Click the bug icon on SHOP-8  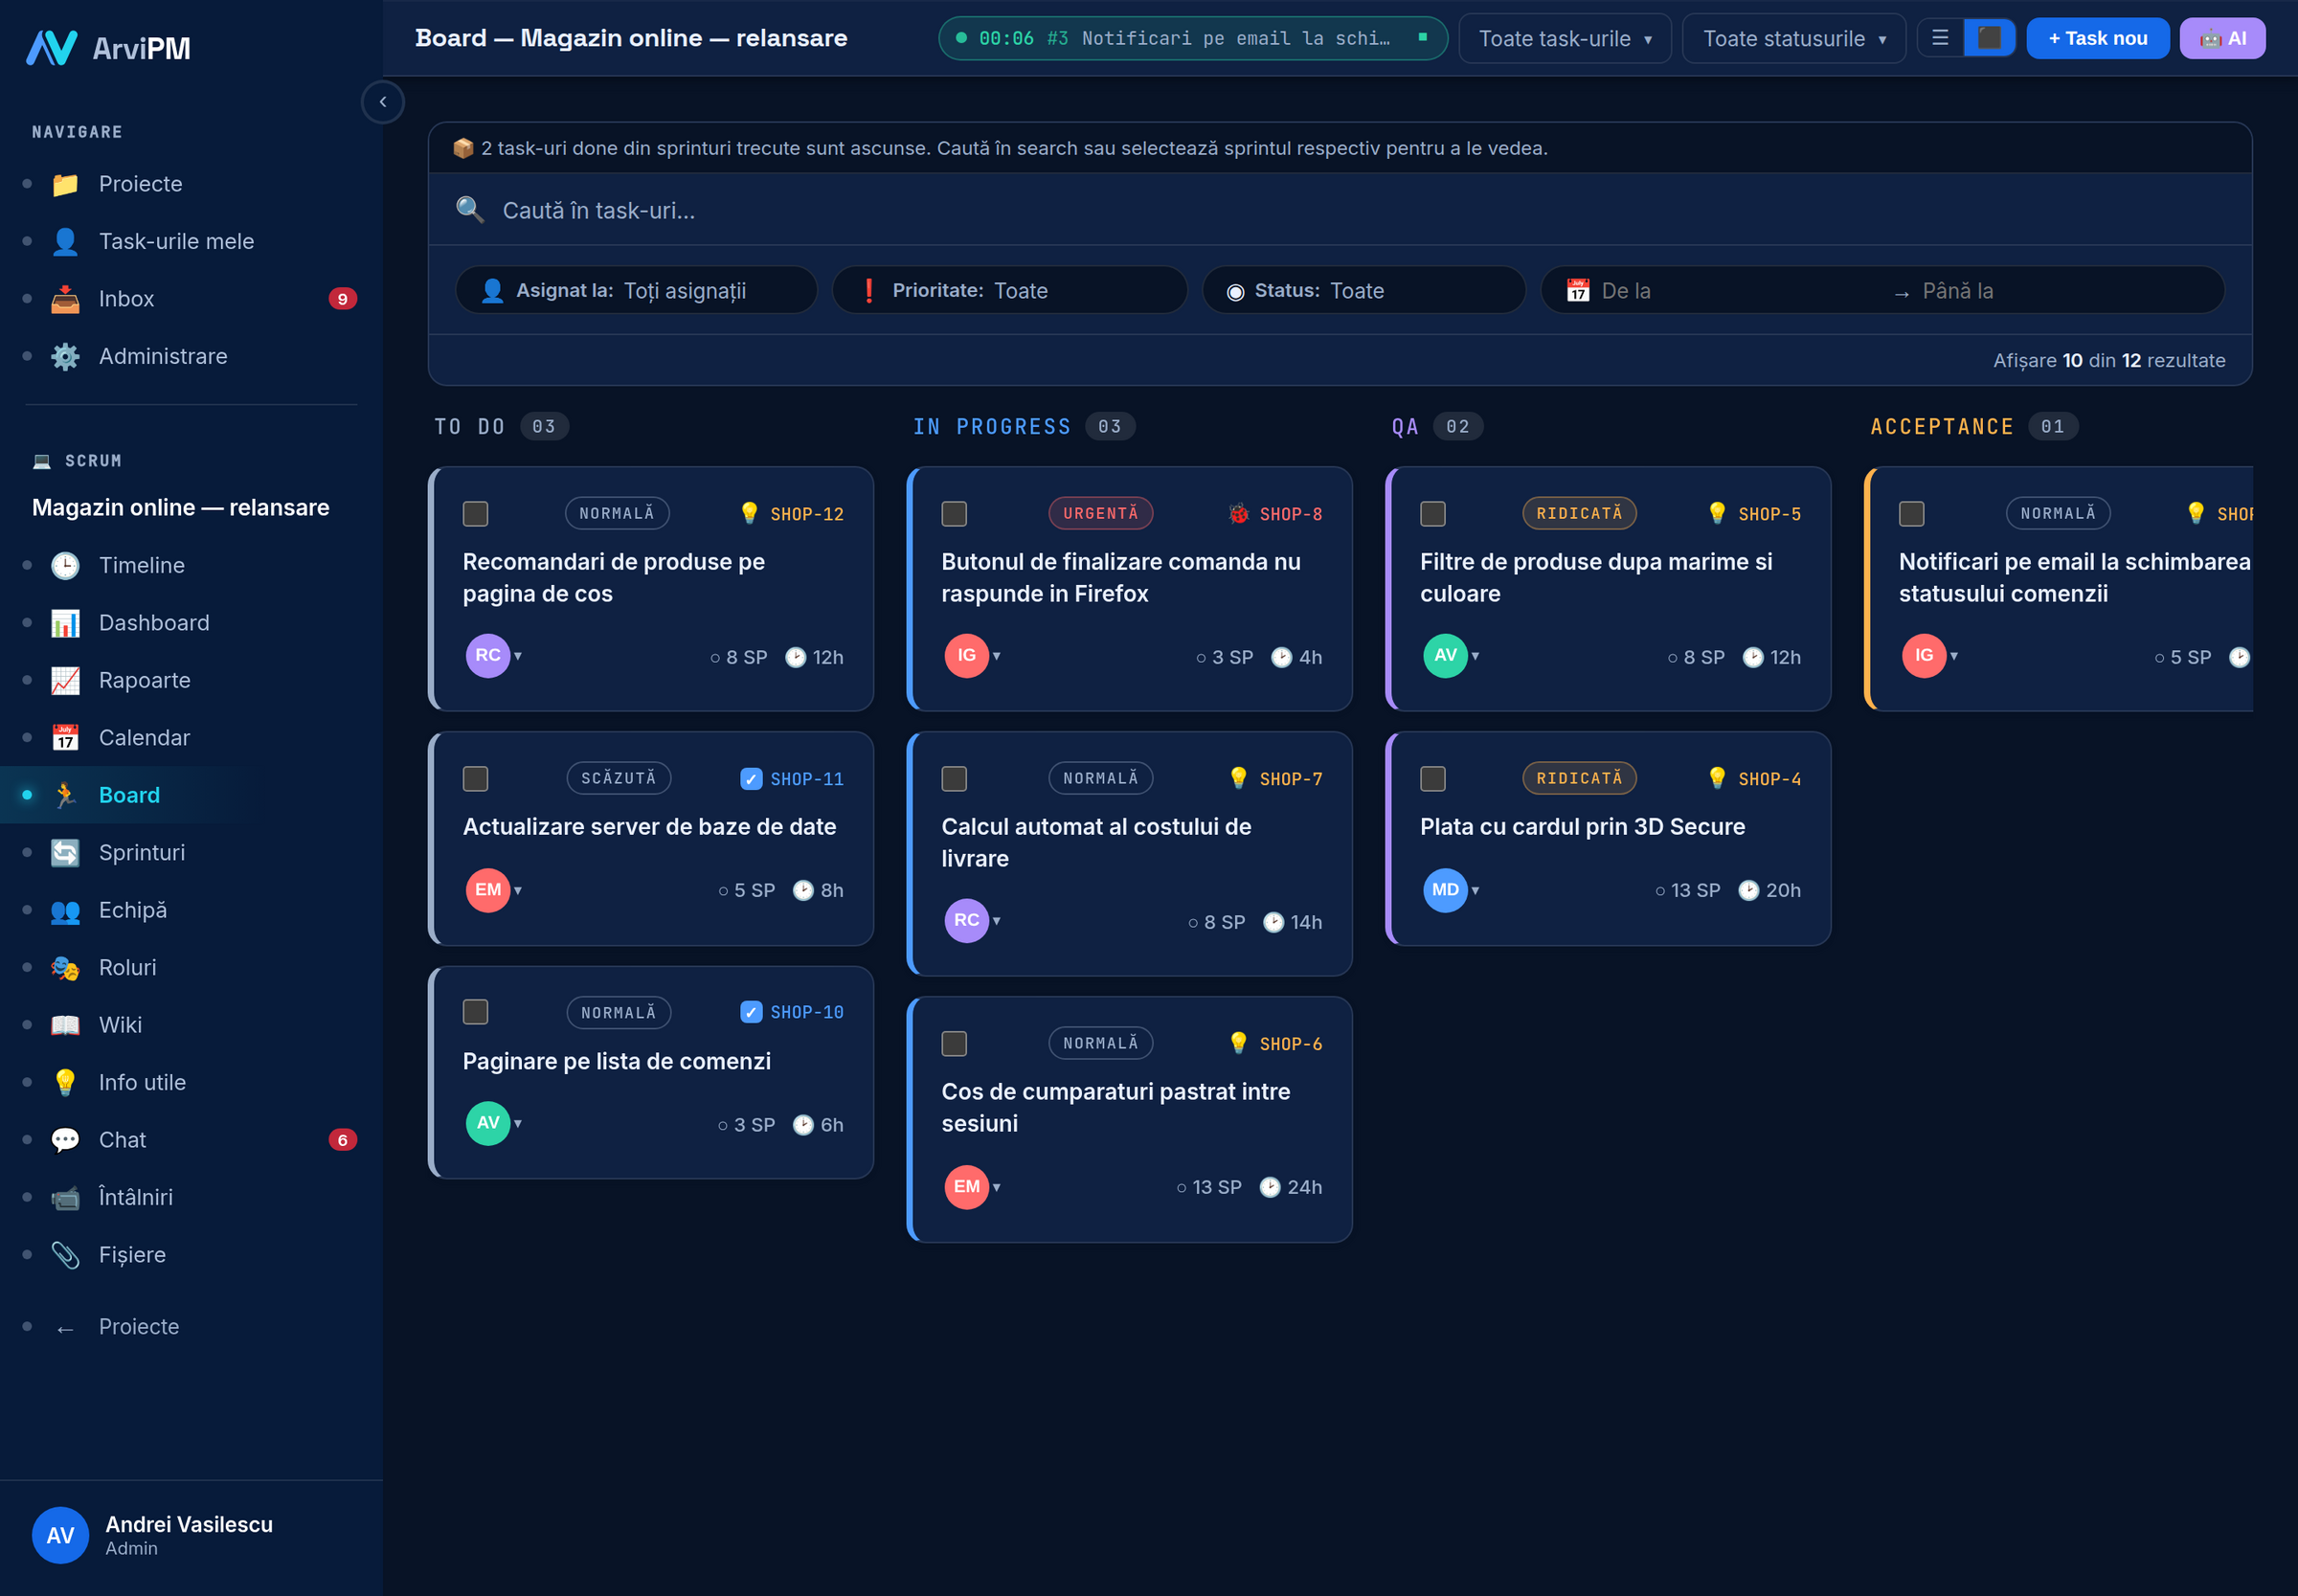[1239, 514]
